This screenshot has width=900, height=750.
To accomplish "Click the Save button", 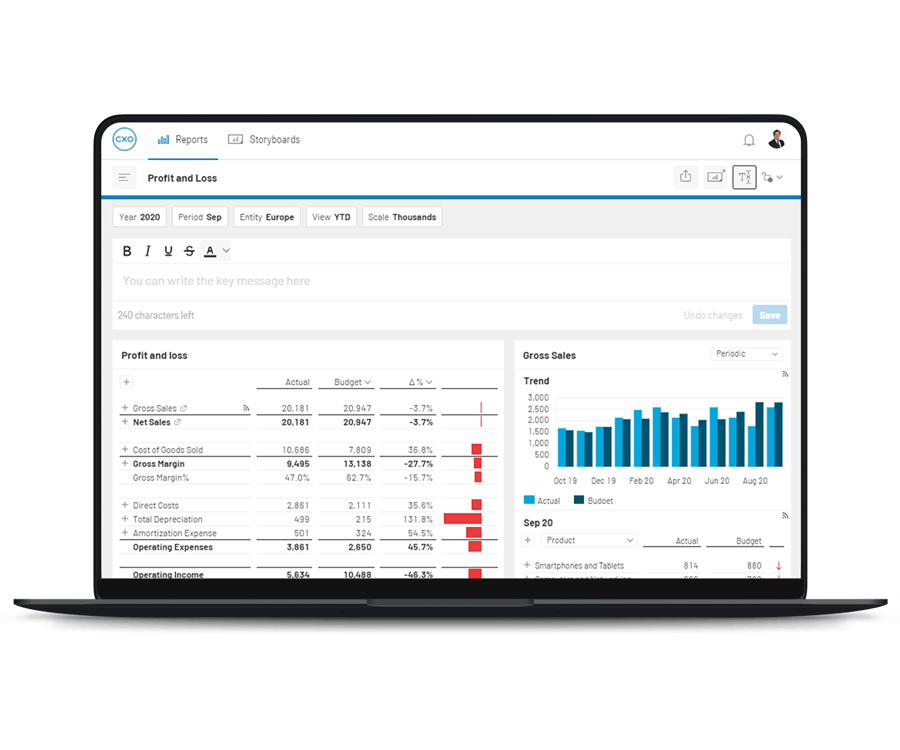I will point(769,315).
